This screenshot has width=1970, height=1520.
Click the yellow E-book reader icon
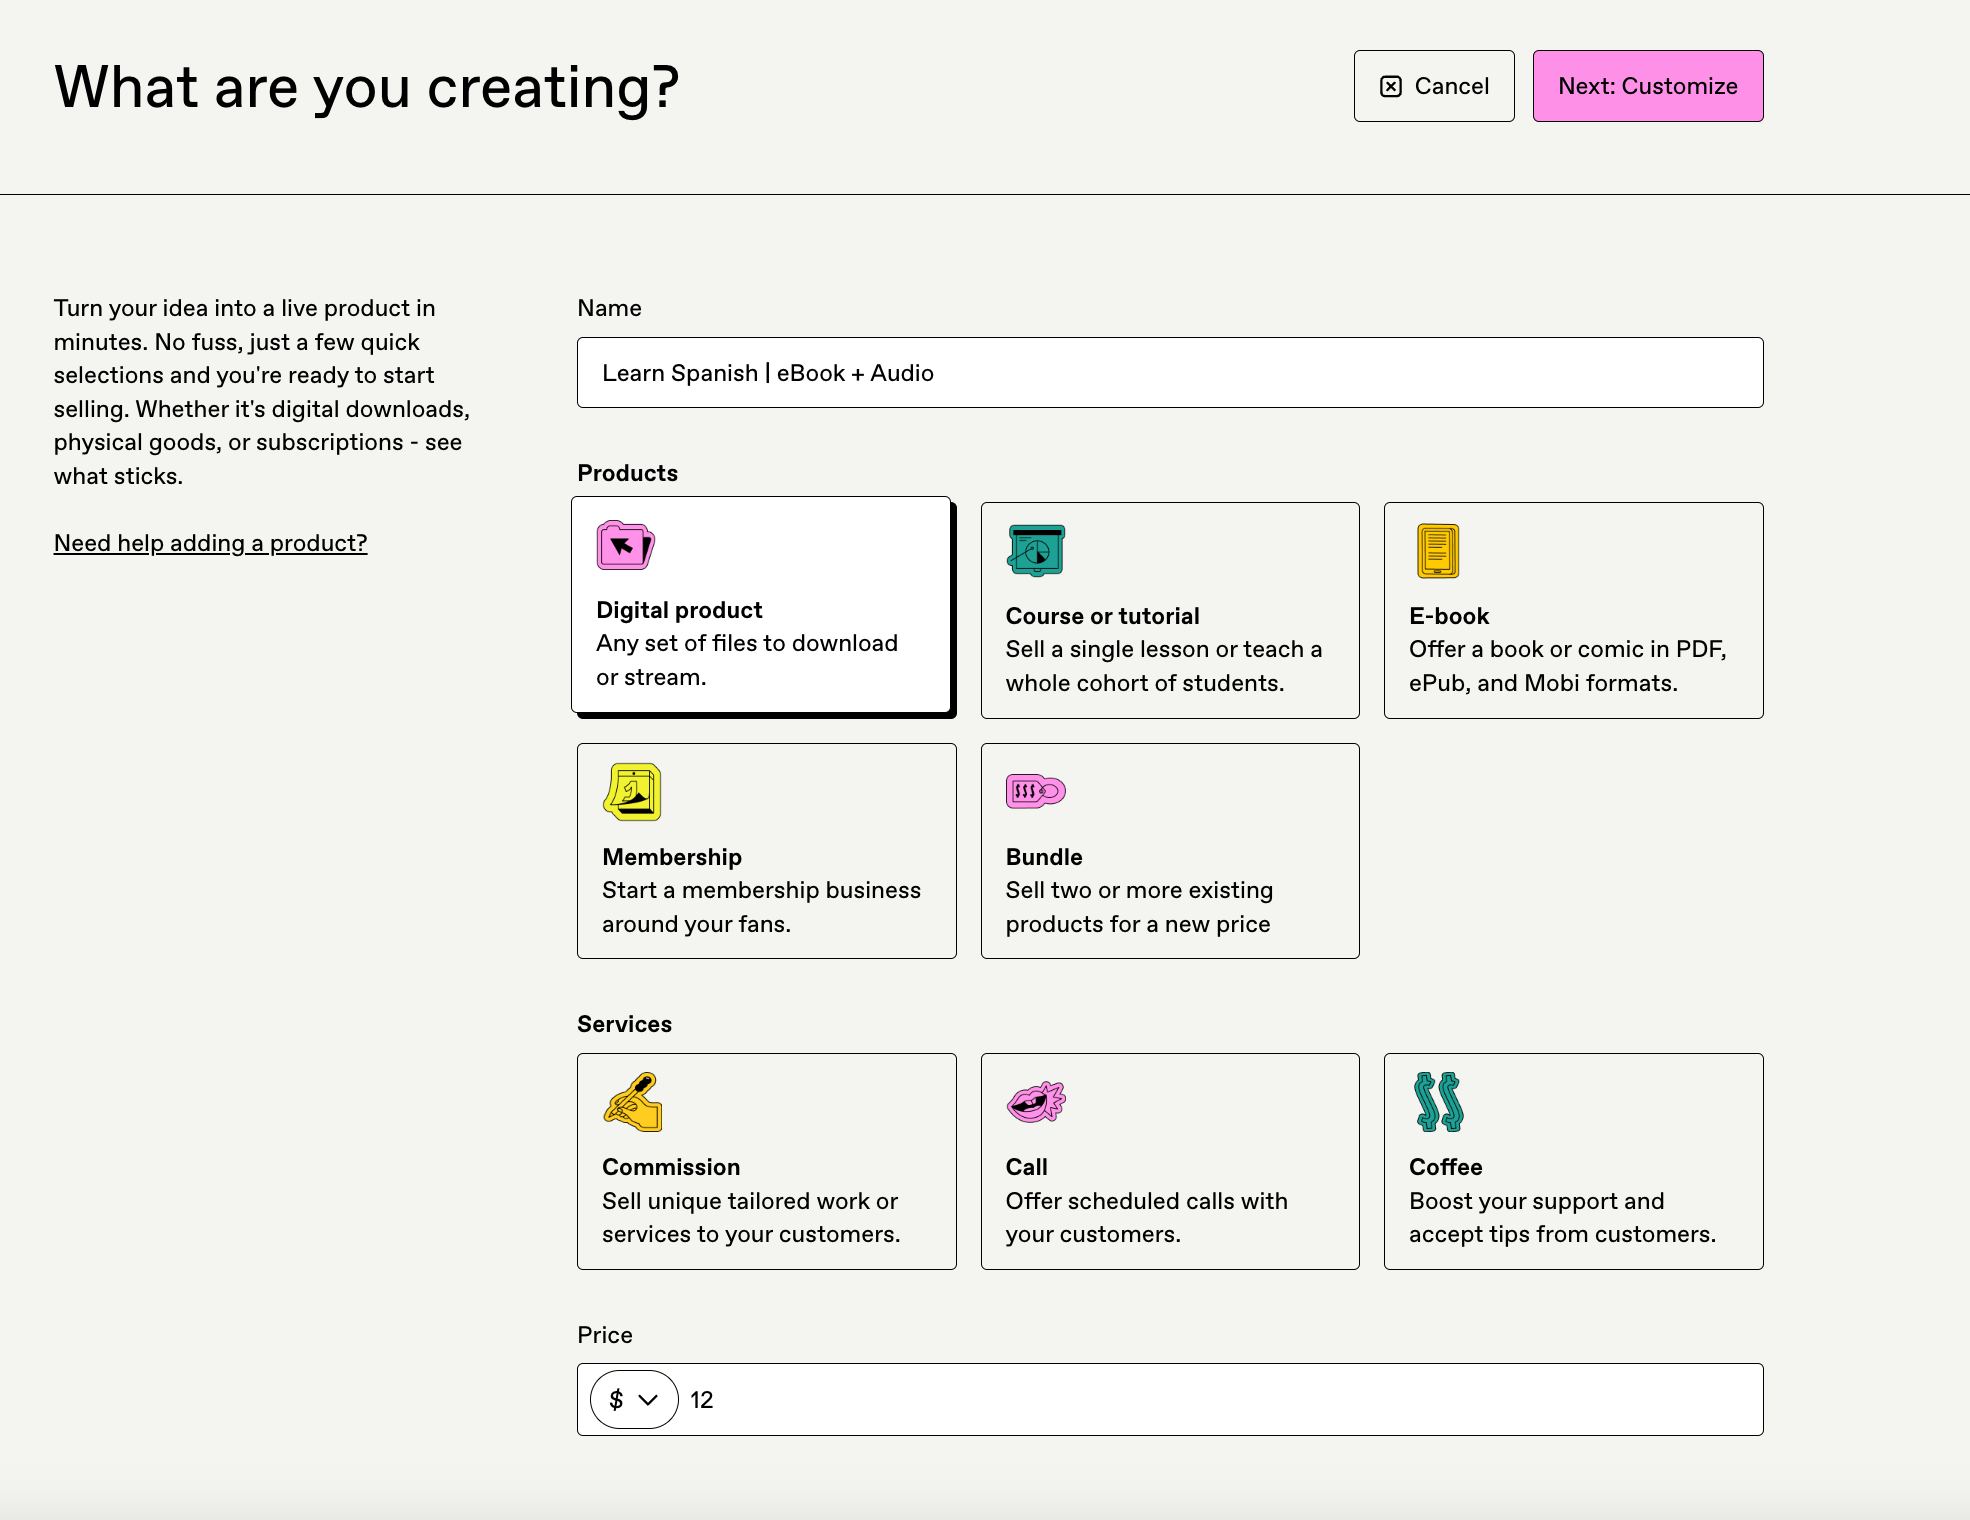[1438, 551]
